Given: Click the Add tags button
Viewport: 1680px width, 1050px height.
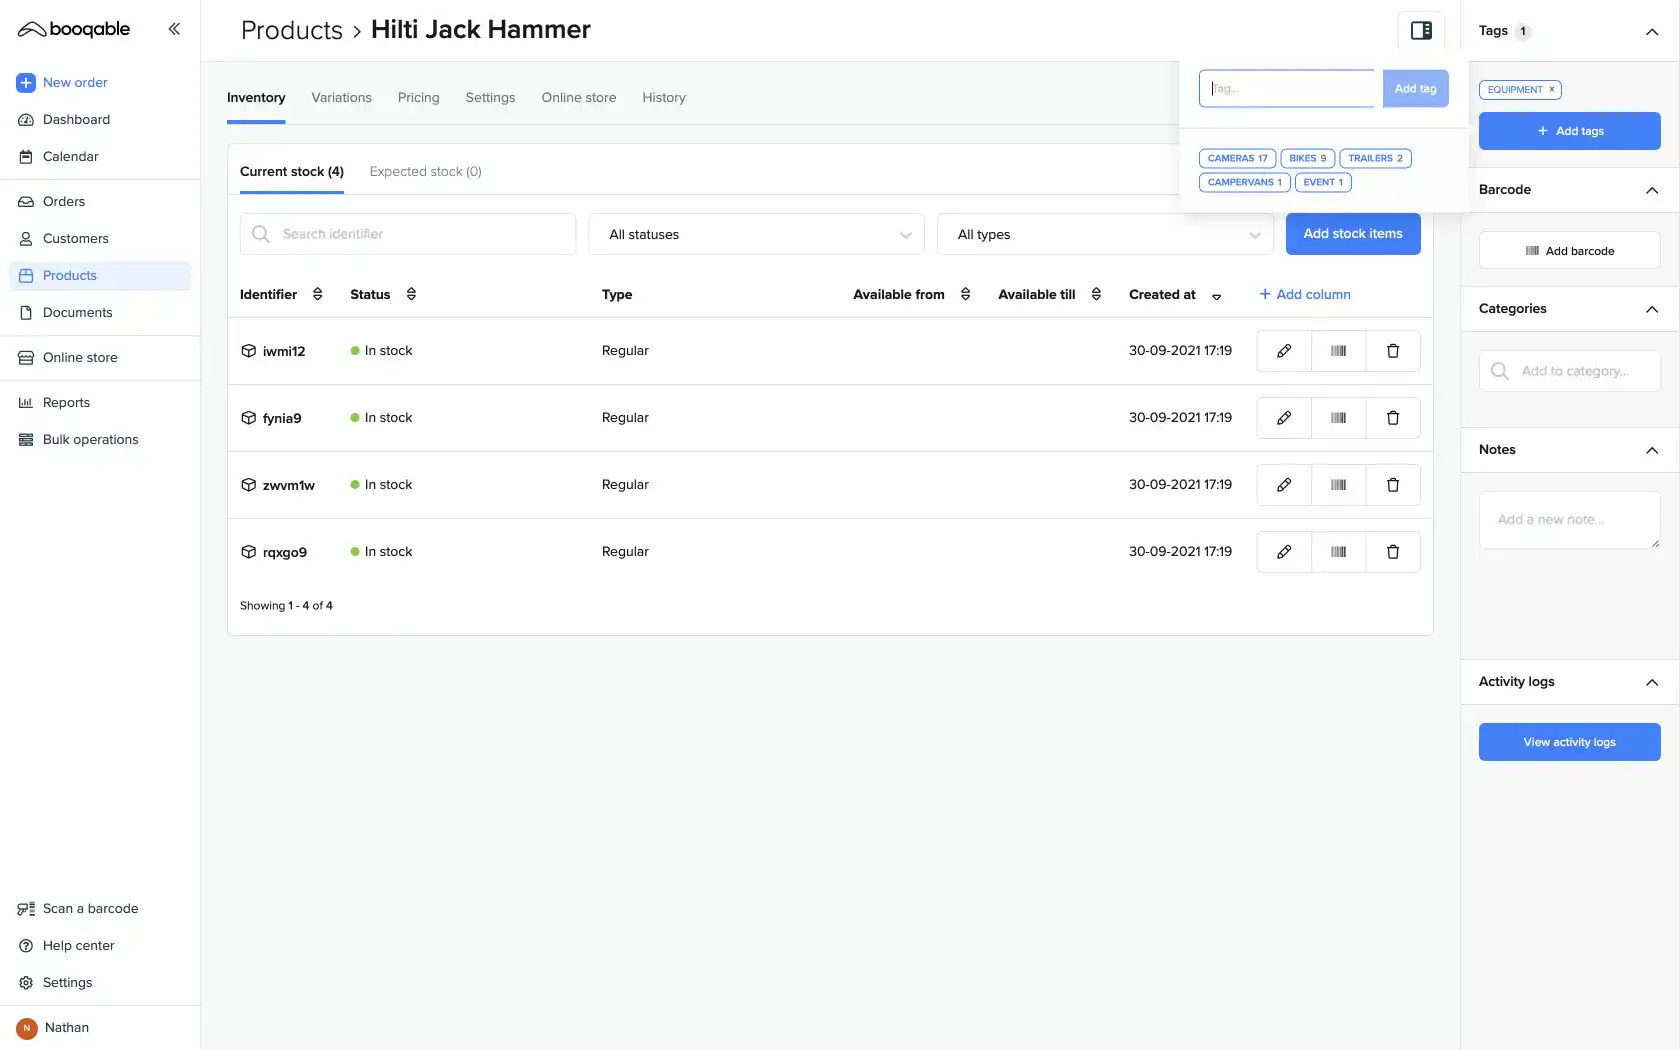Looking at the screenshot, I should (1570, 131).
